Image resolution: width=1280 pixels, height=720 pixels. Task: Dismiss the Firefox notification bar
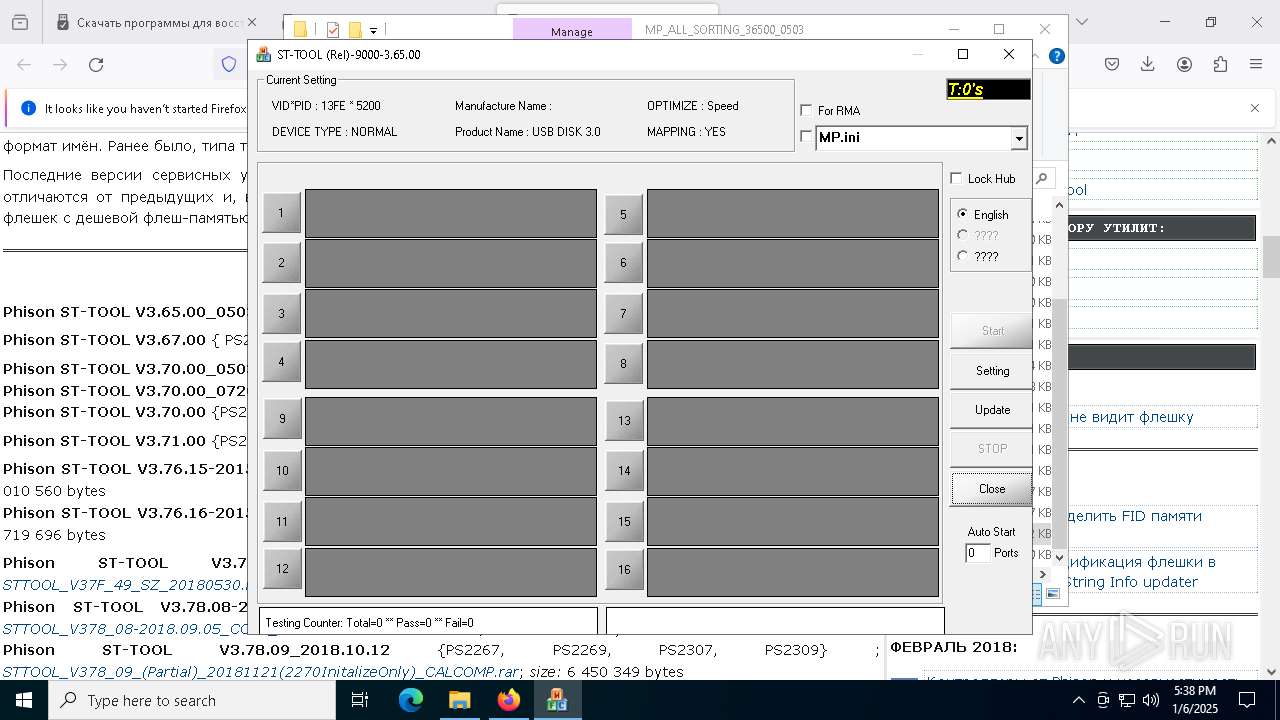point(1255,108)
